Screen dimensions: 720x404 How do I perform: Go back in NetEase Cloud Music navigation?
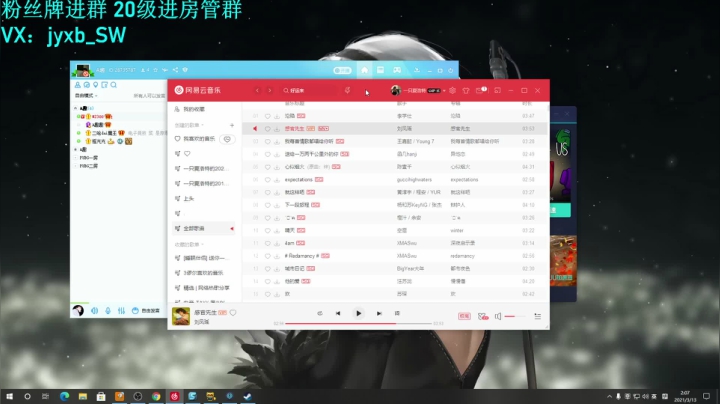(x=257, y=90)
